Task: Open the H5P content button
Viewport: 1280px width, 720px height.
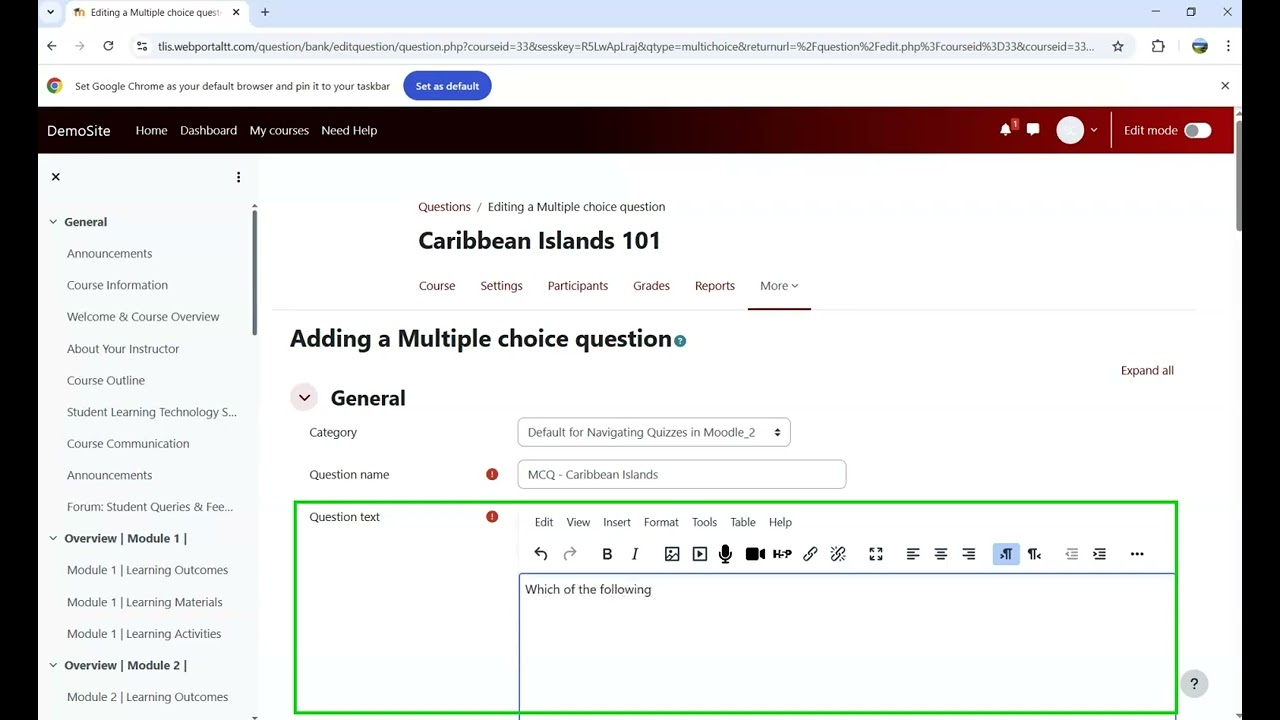Action: click(783, 554)
